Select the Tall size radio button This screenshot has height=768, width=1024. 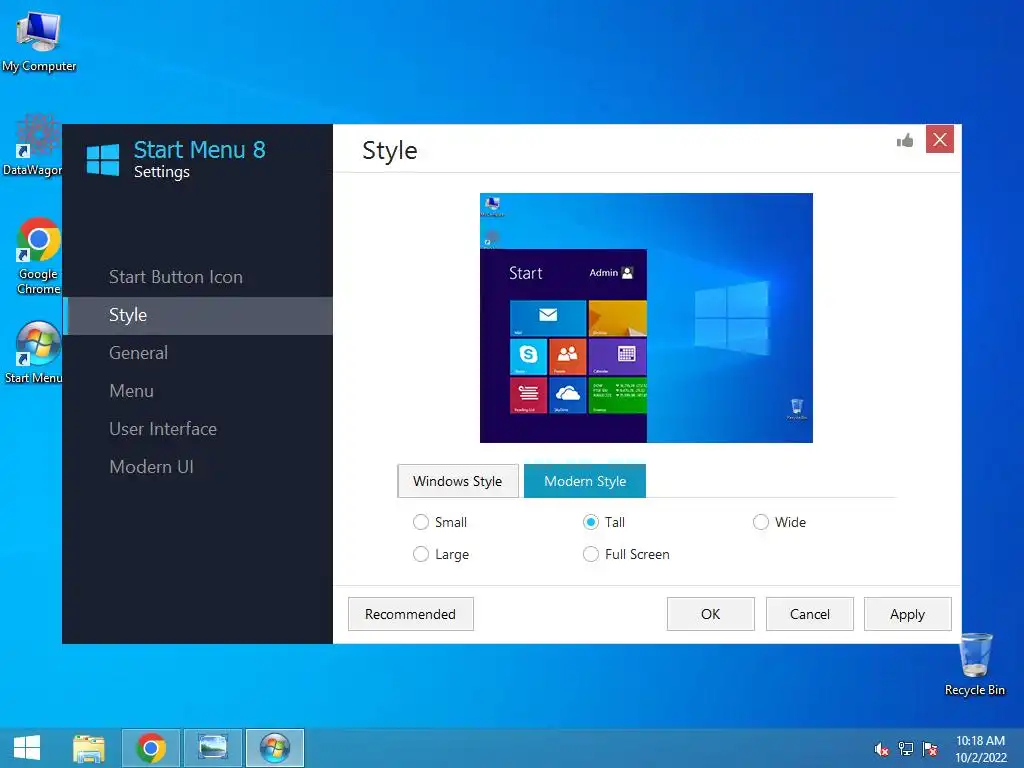[591, 522]
